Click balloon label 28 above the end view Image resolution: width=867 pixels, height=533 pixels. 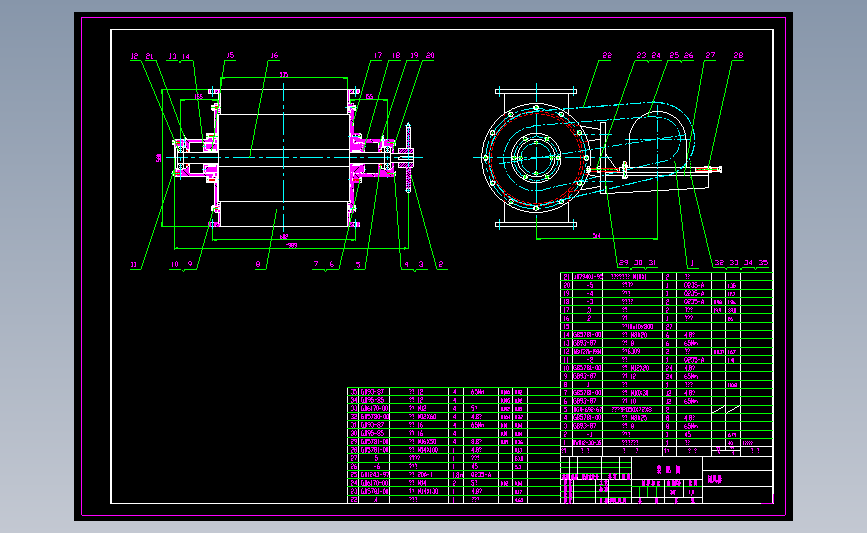(x=738, y=55)
